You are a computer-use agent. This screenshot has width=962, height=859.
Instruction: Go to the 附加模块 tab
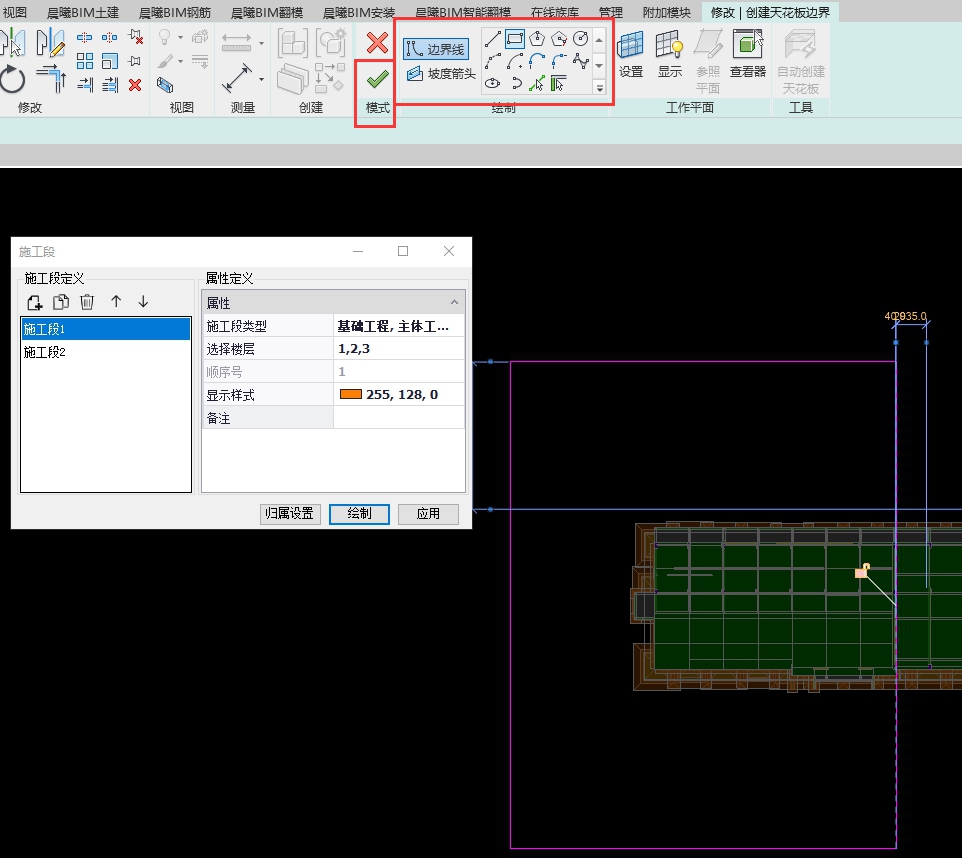click(x=666, y=12)
